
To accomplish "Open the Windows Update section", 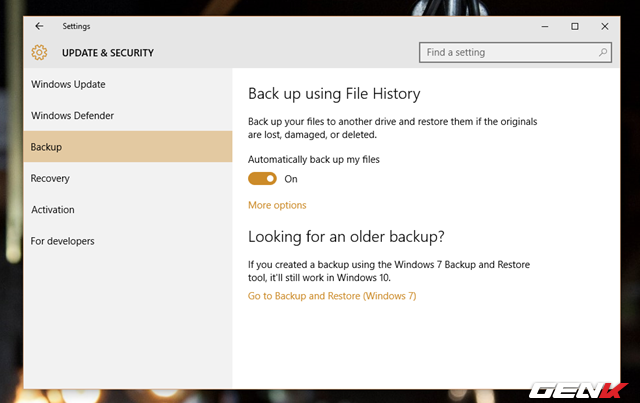I will [x=128, y=84].
